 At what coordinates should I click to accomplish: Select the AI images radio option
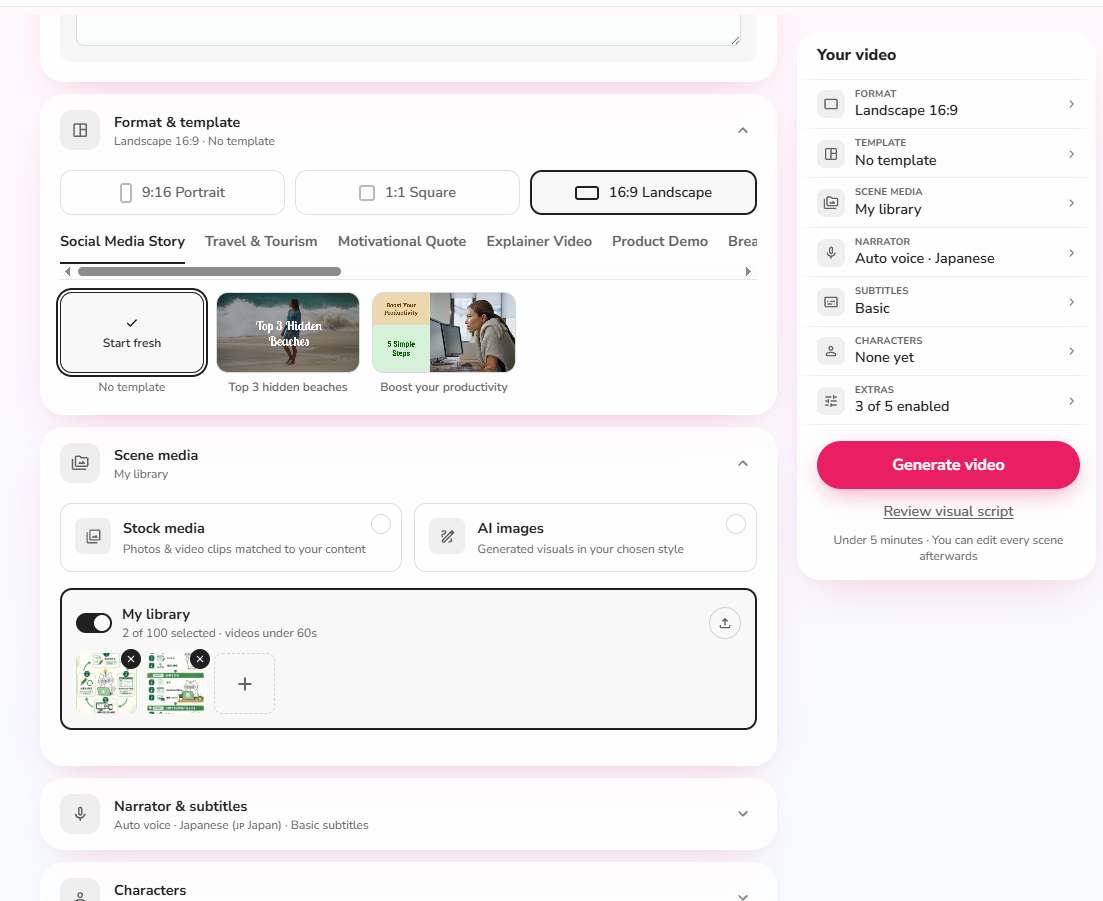point(736,524)
